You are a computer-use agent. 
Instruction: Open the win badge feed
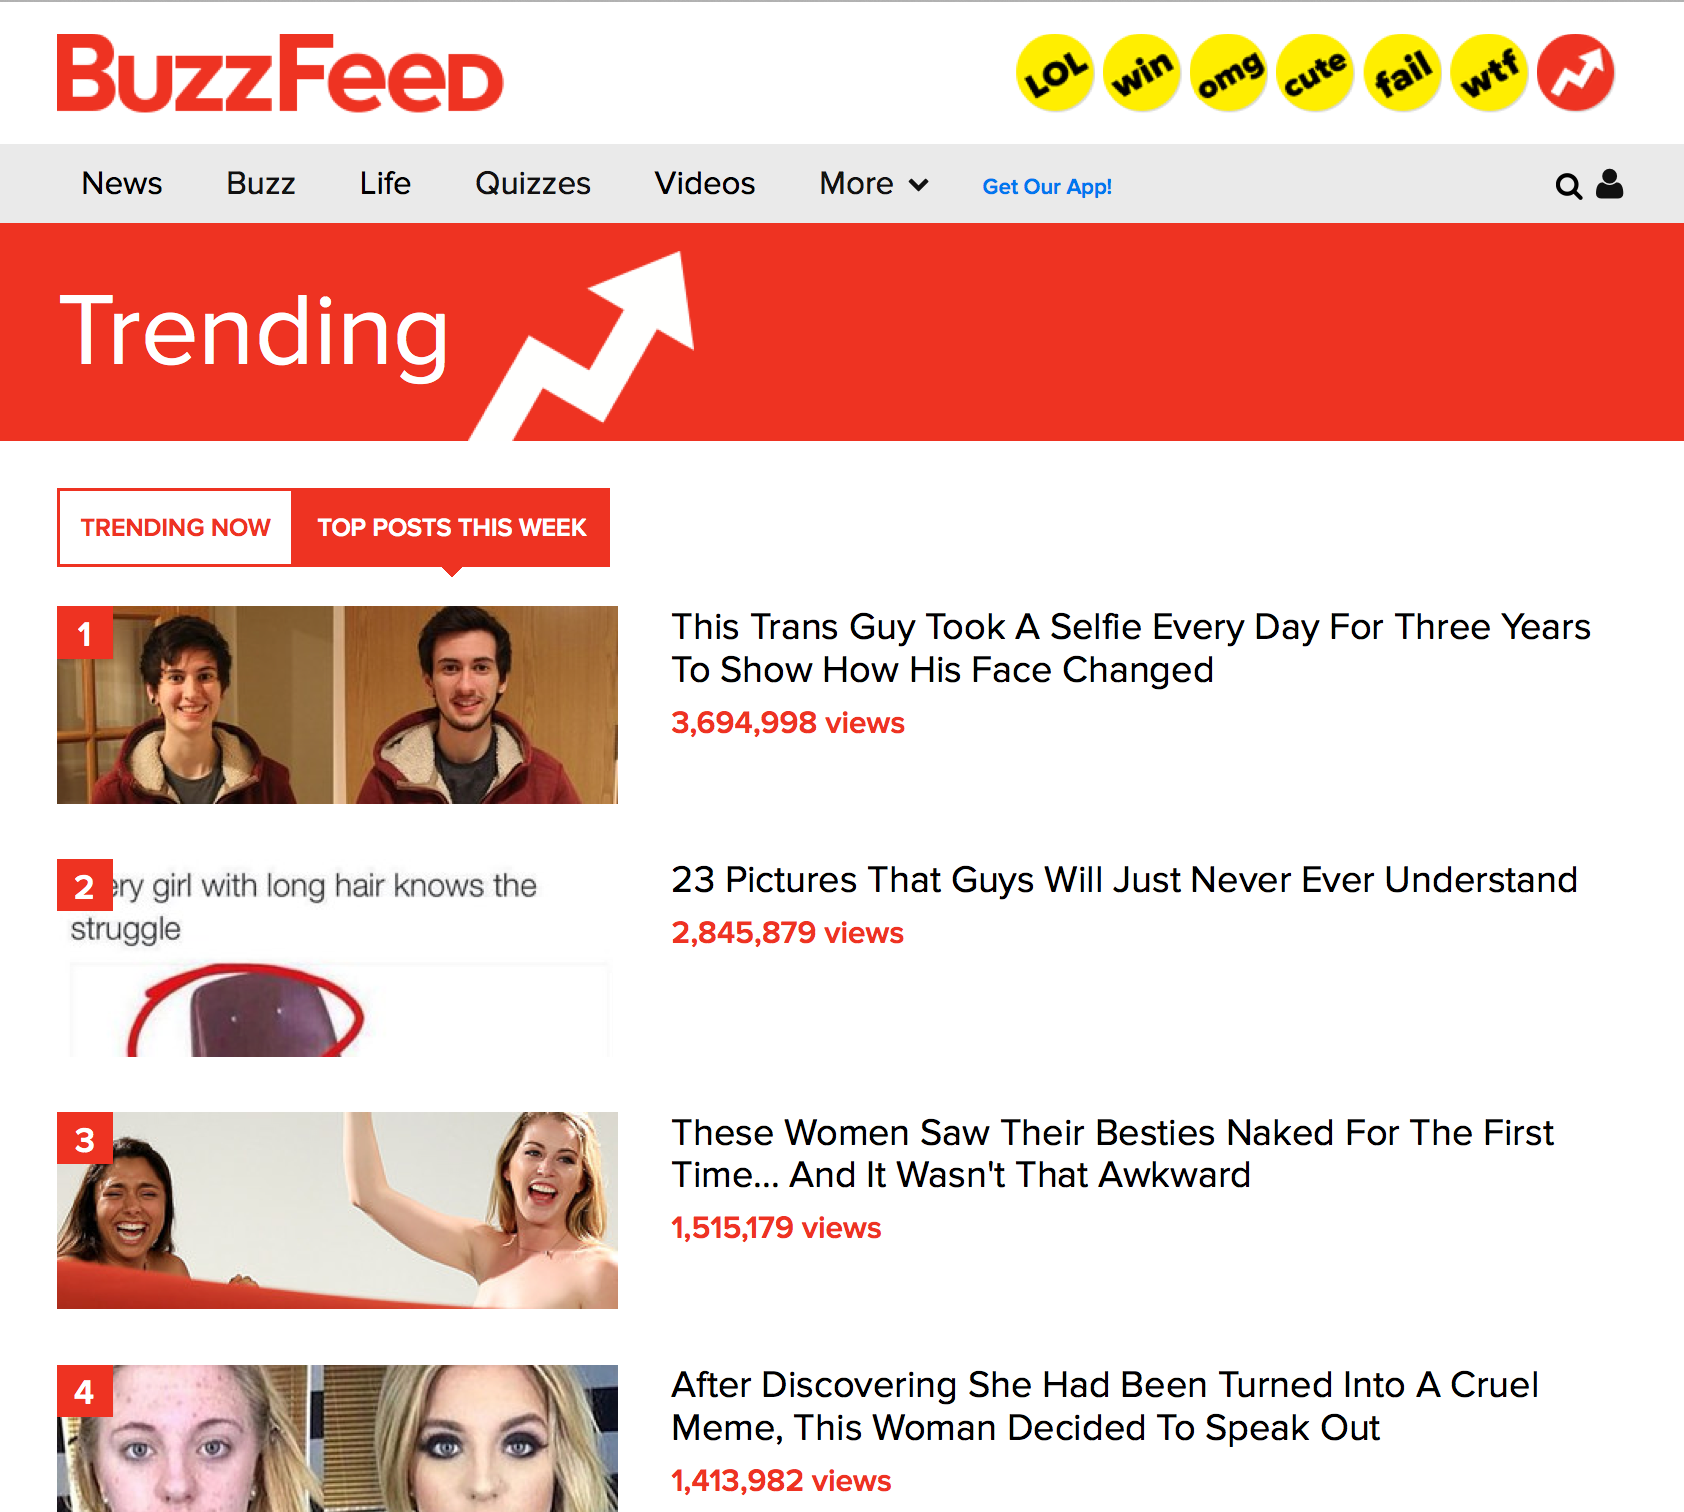click(x=1142, y=73)
